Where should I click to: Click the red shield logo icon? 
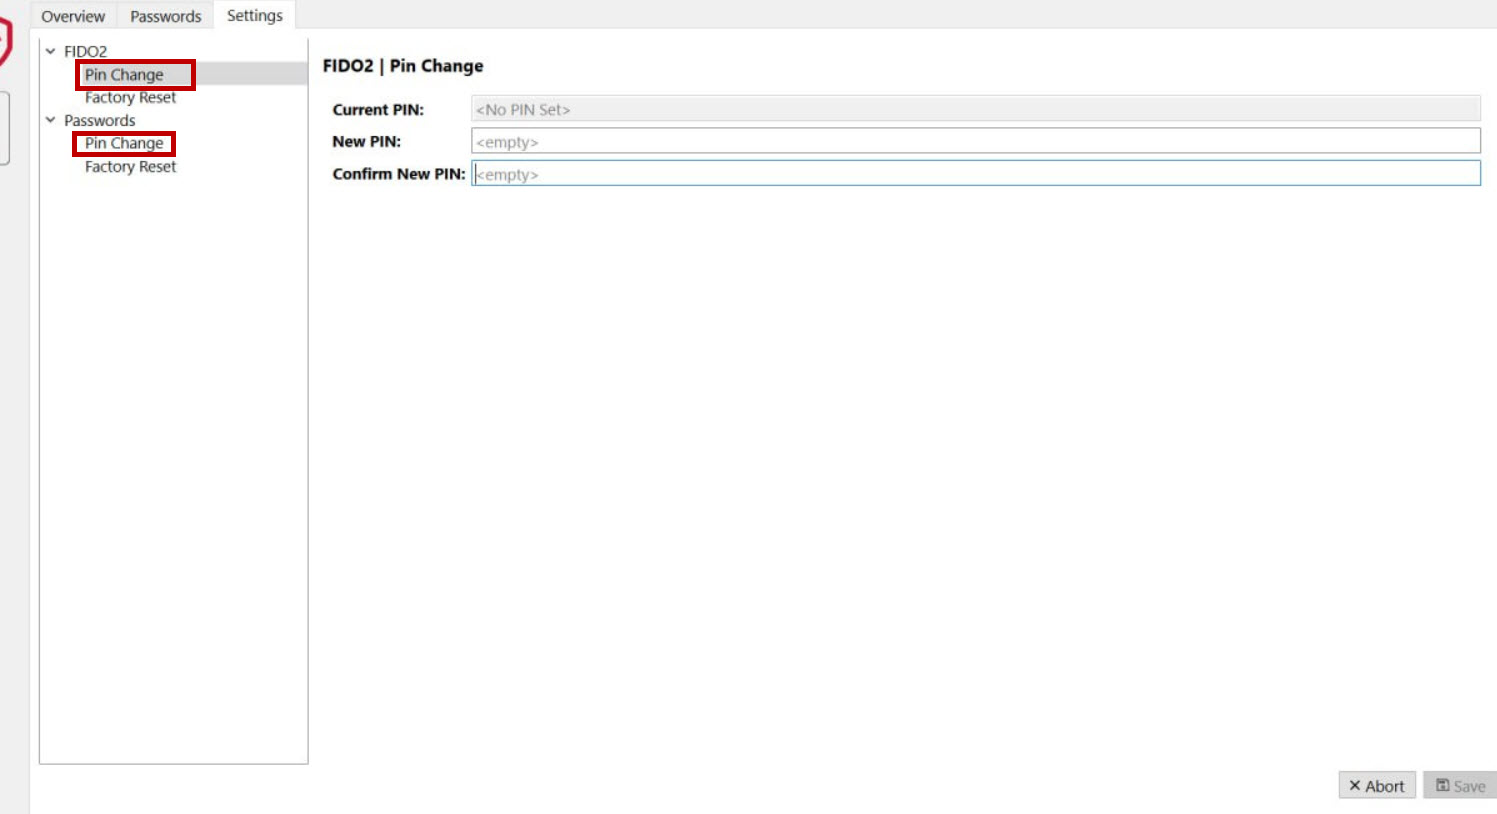pyautogui.click(x=5, y=42)
